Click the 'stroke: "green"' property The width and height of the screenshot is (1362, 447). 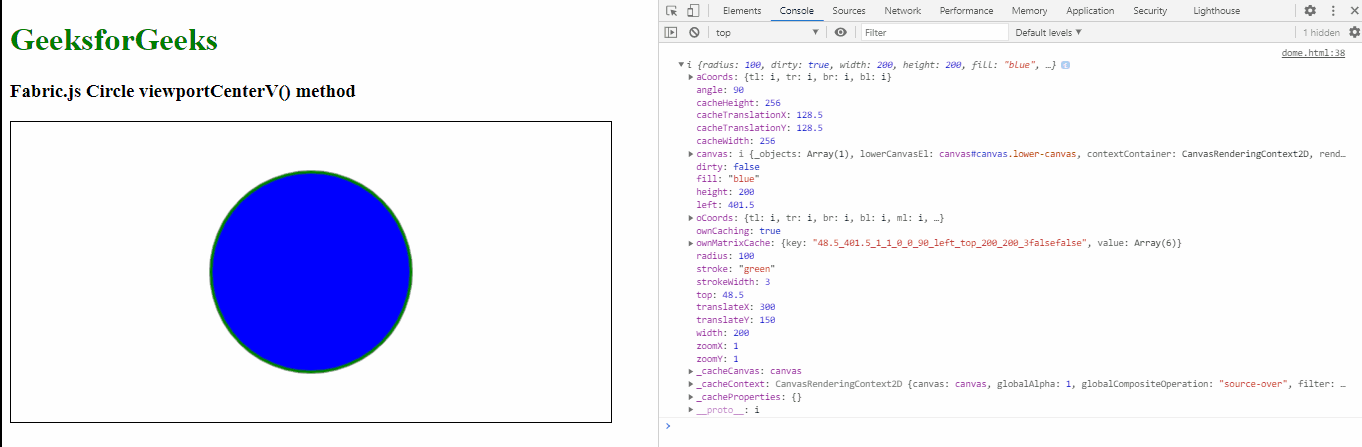point(736,269)
